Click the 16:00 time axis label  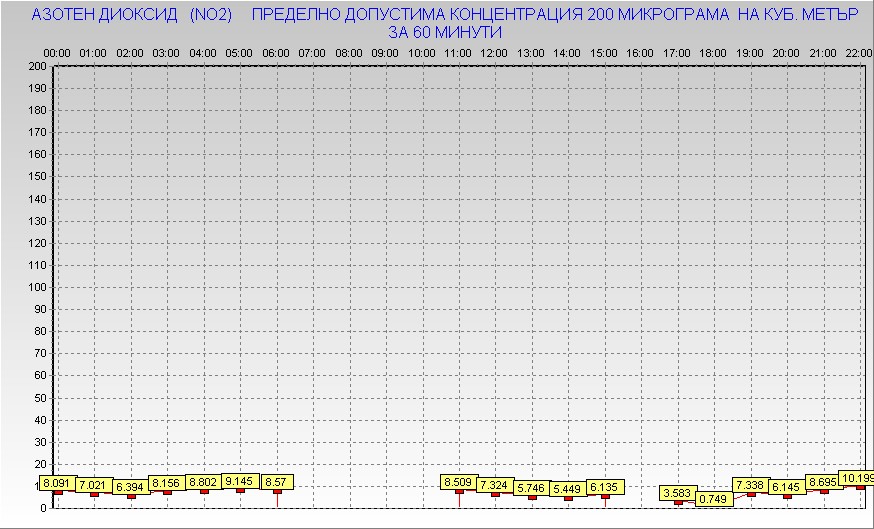coord(641,52)
